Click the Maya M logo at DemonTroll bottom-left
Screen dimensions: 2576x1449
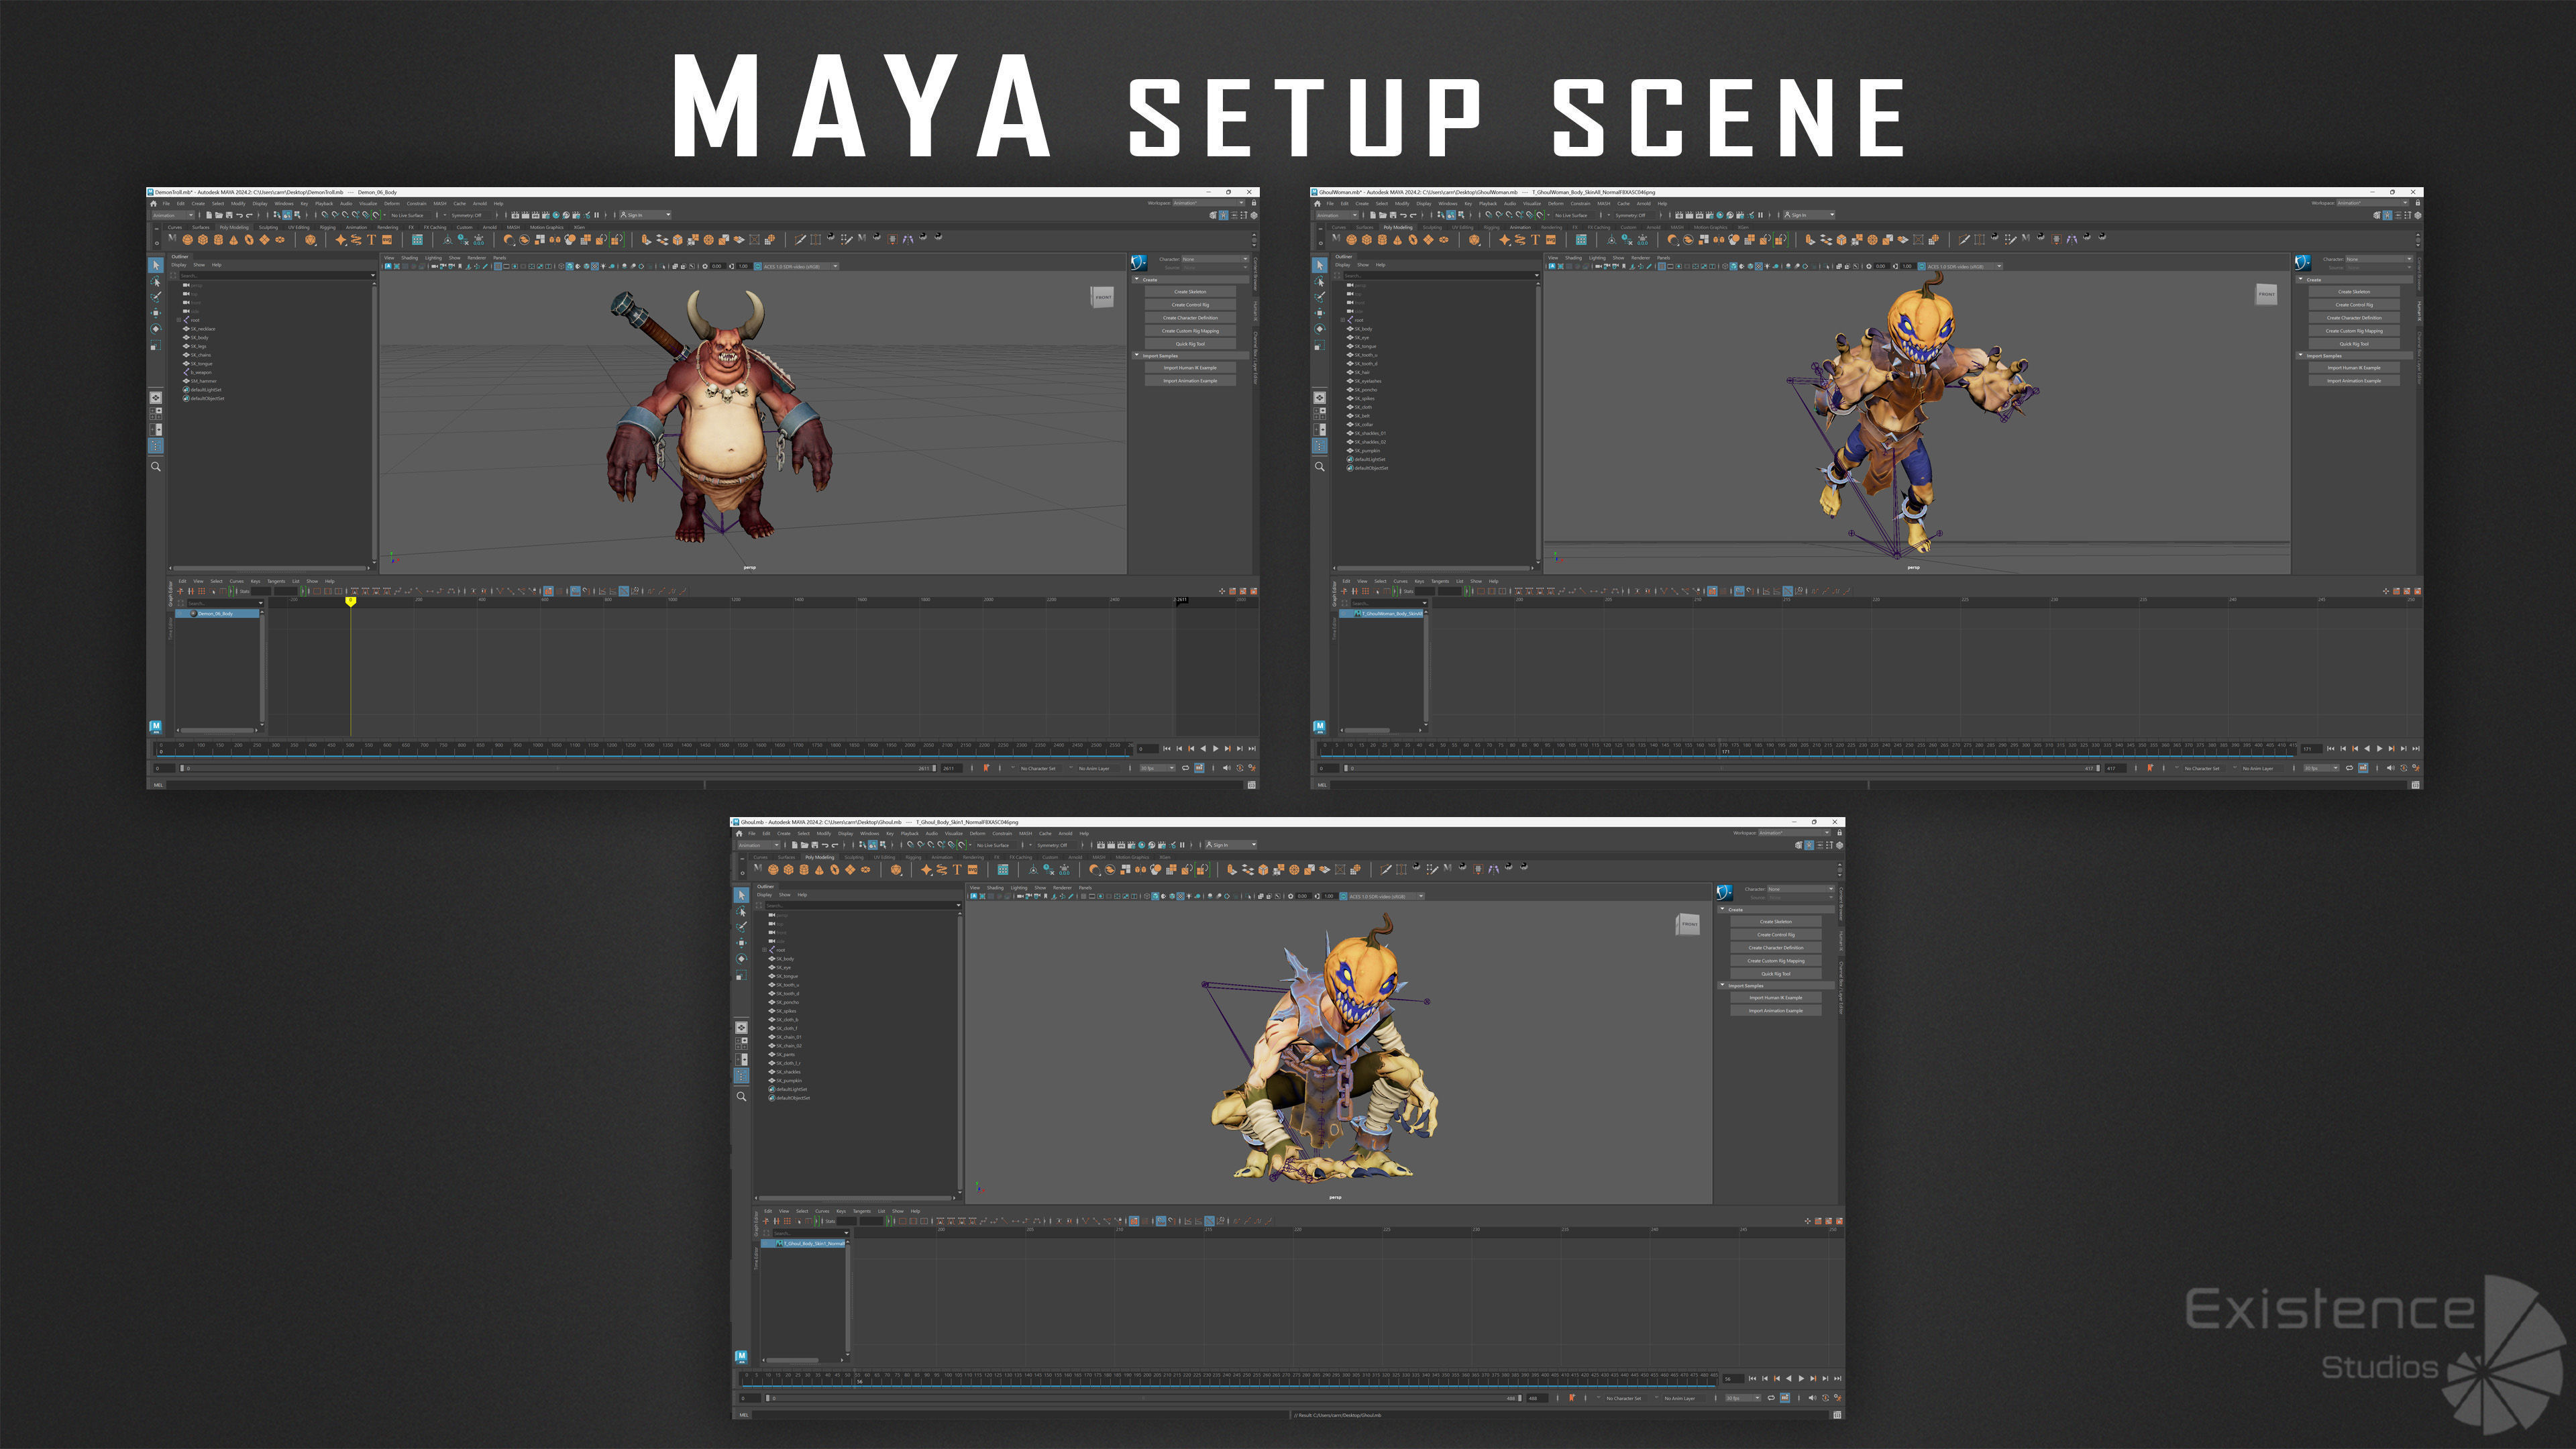156,727
